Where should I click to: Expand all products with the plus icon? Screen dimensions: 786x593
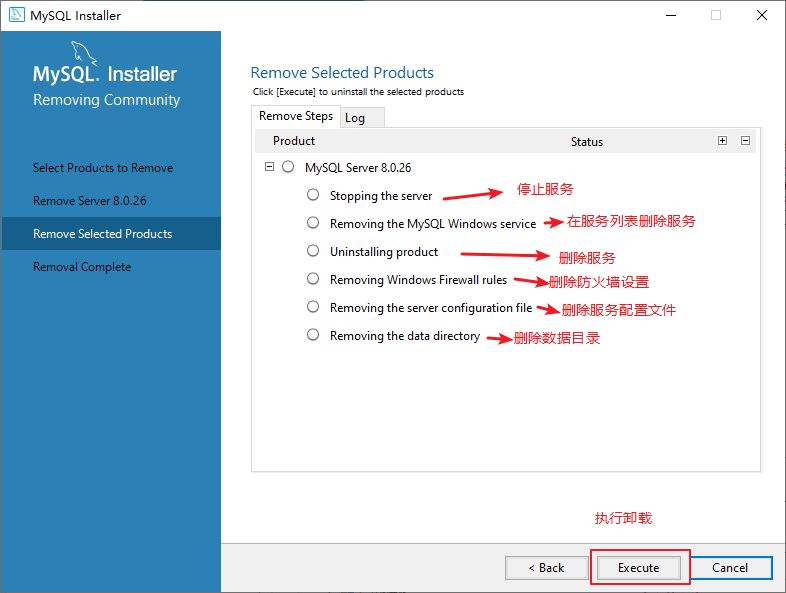(x=722, y=140)
